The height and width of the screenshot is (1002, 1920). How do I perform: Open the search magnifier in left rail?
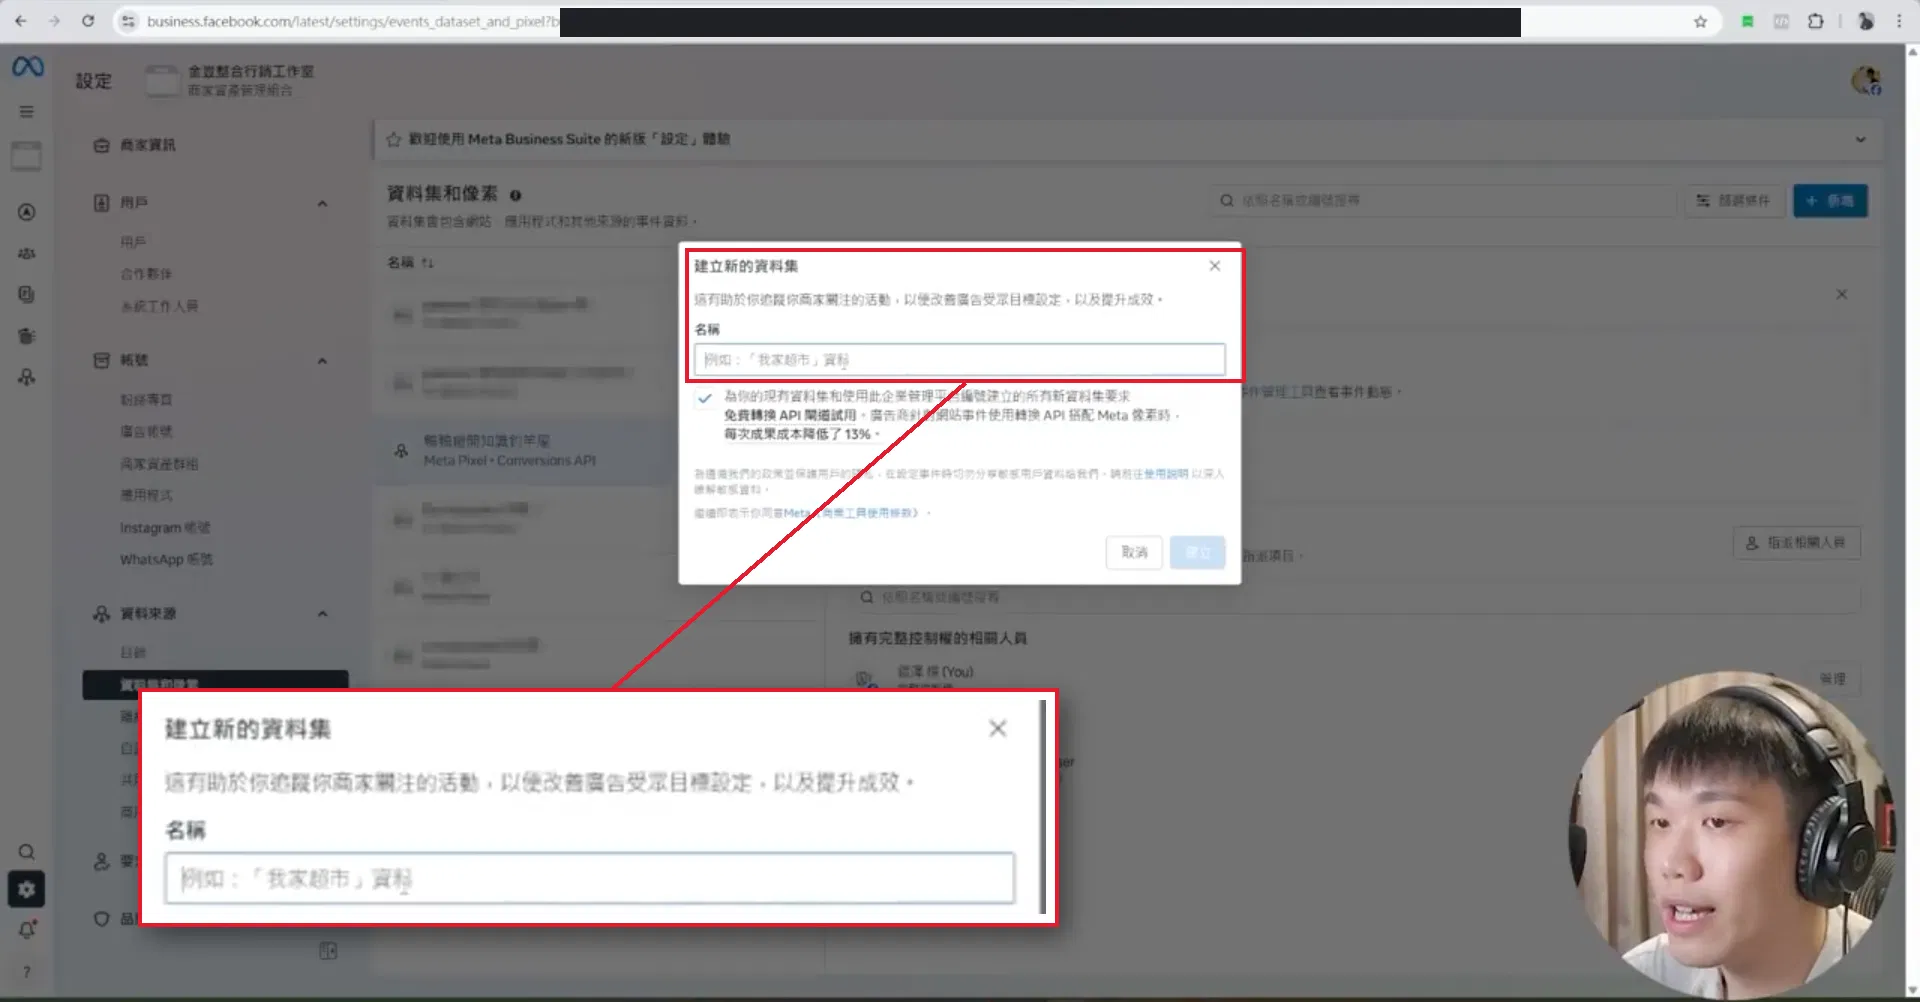click(27, 852)
